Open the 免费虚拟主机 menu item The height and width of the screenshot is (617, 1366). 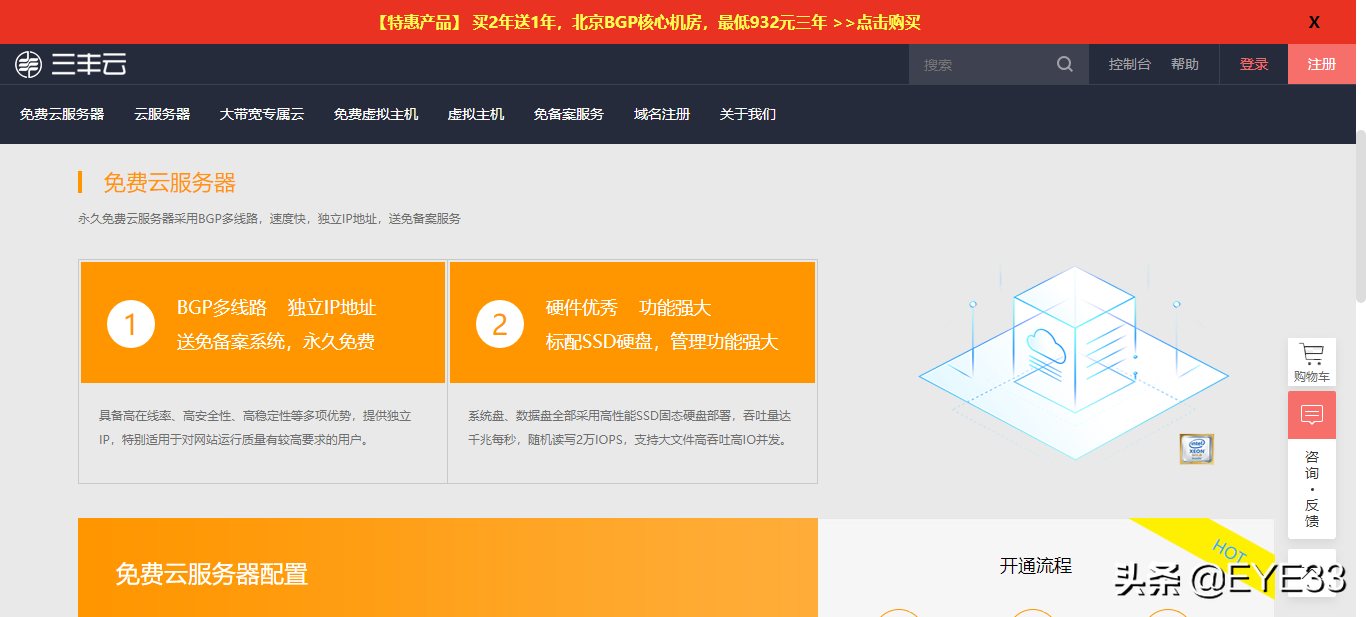click(x=376, y=114)
